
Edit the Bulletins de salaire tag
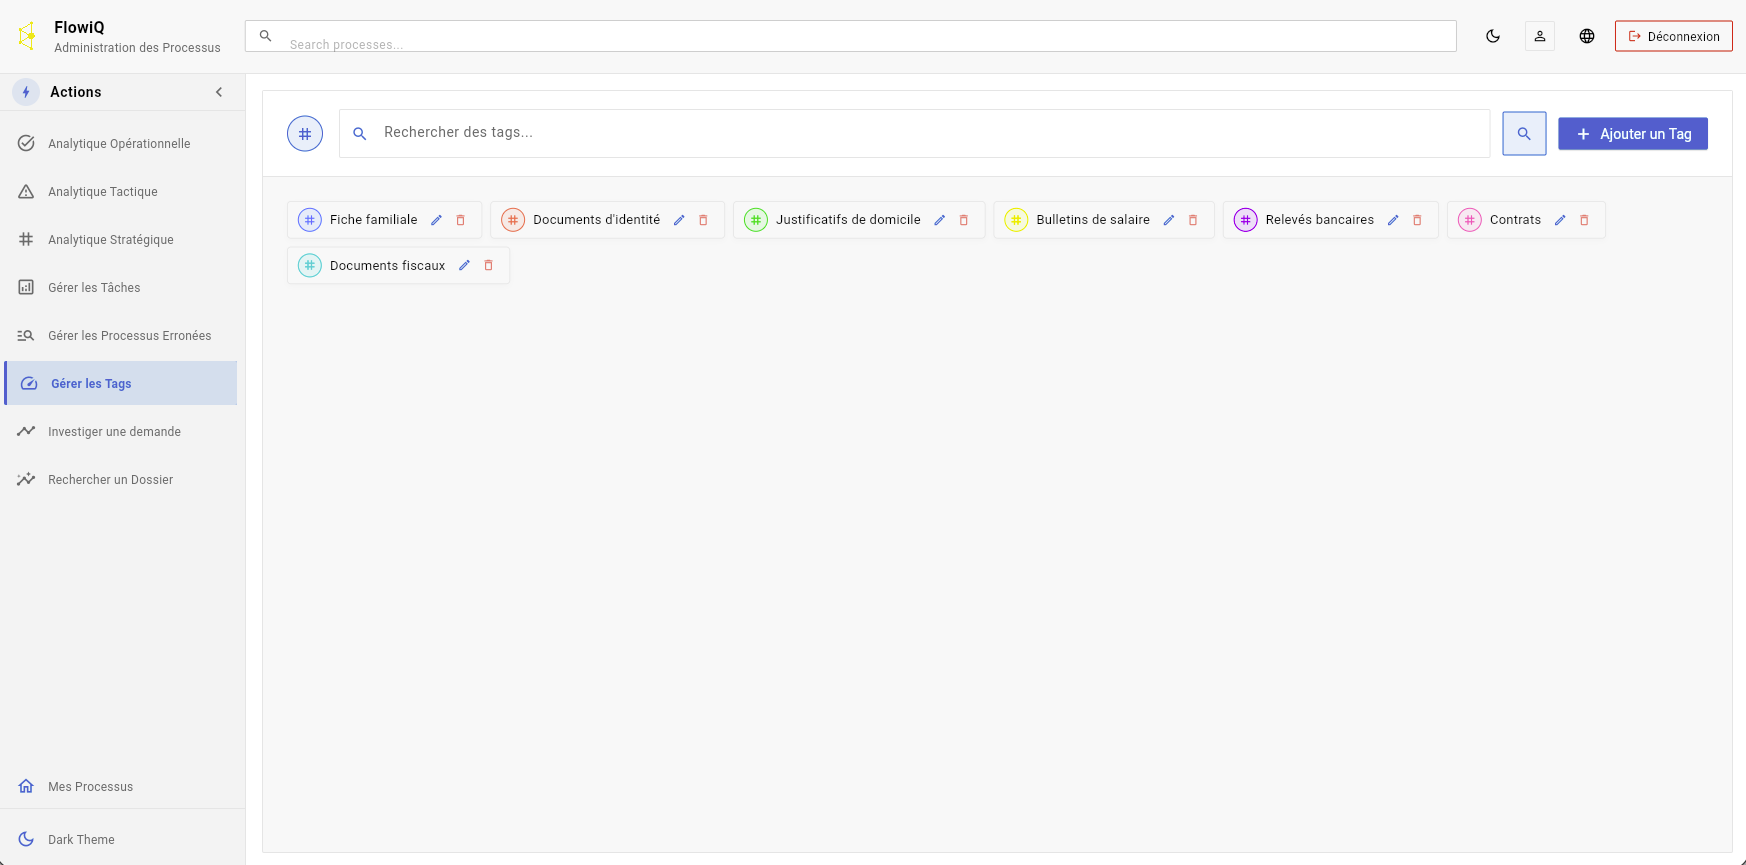[x=1168, y=220]
